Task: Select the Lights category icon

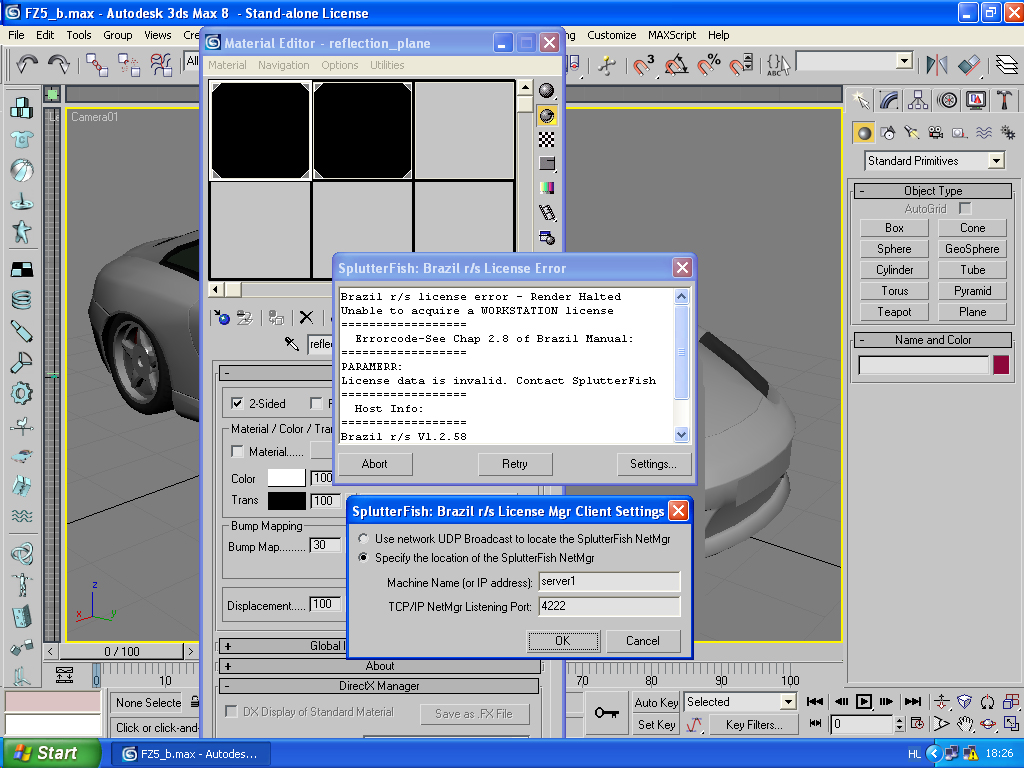Action: [x=911, y=132]
